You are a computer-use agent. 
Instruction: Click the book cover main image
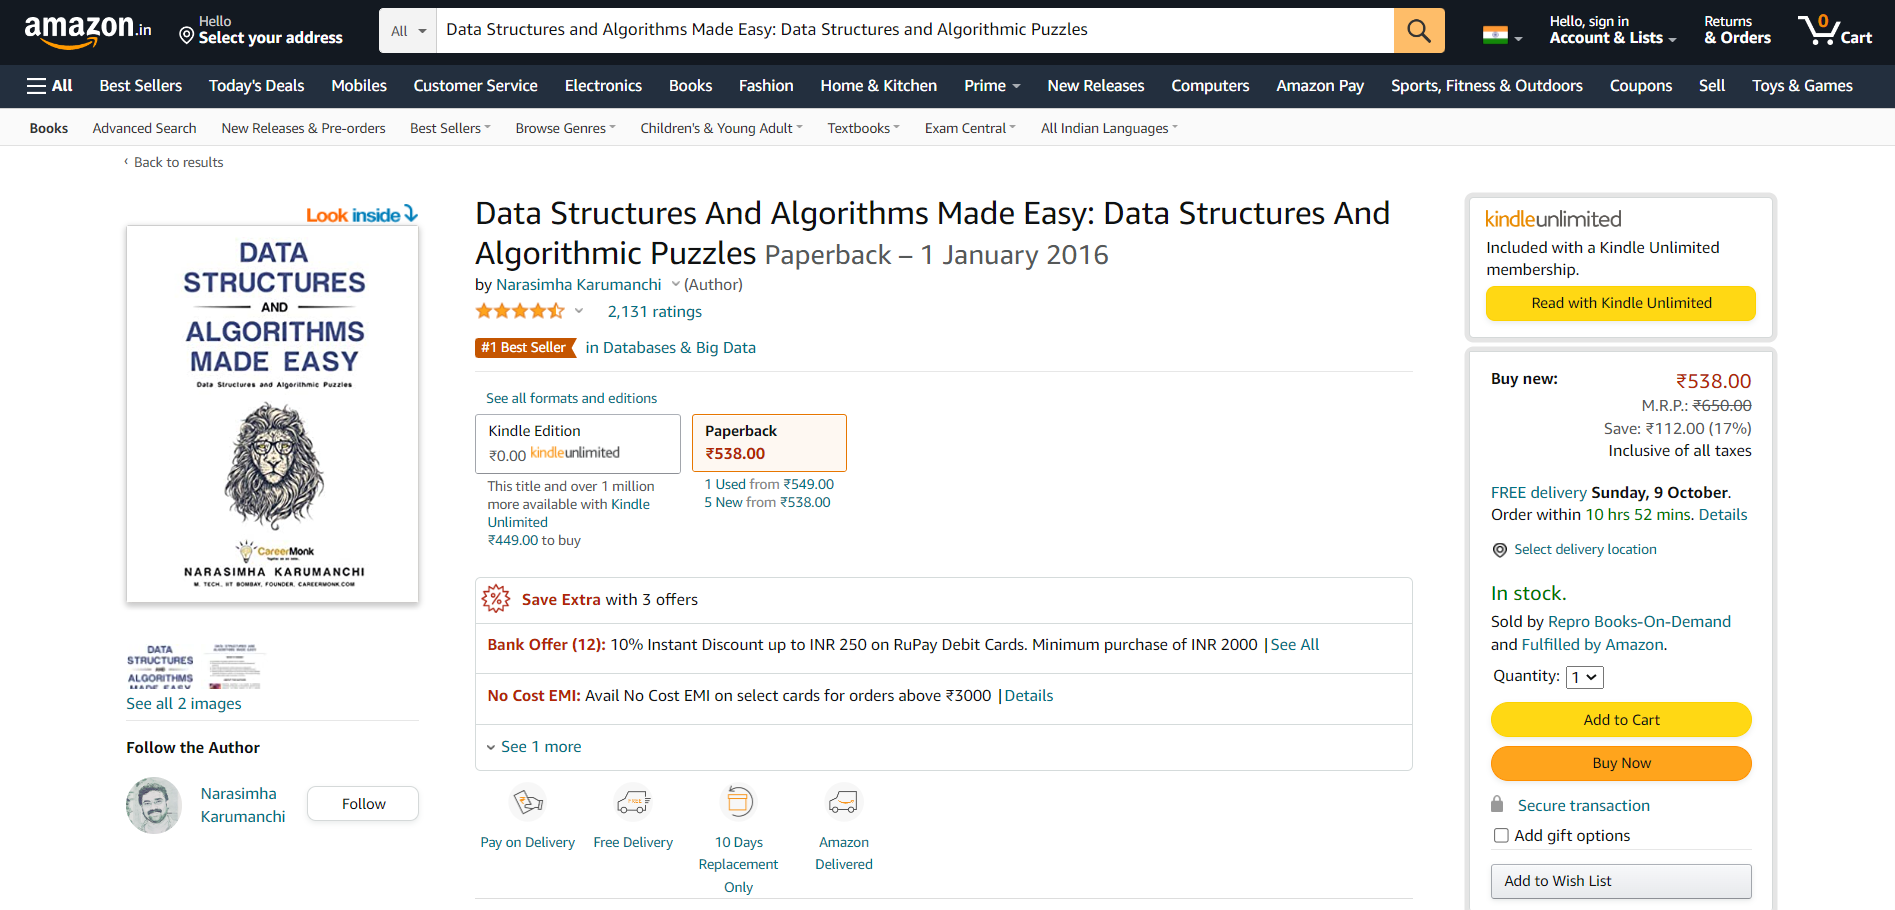272,414
